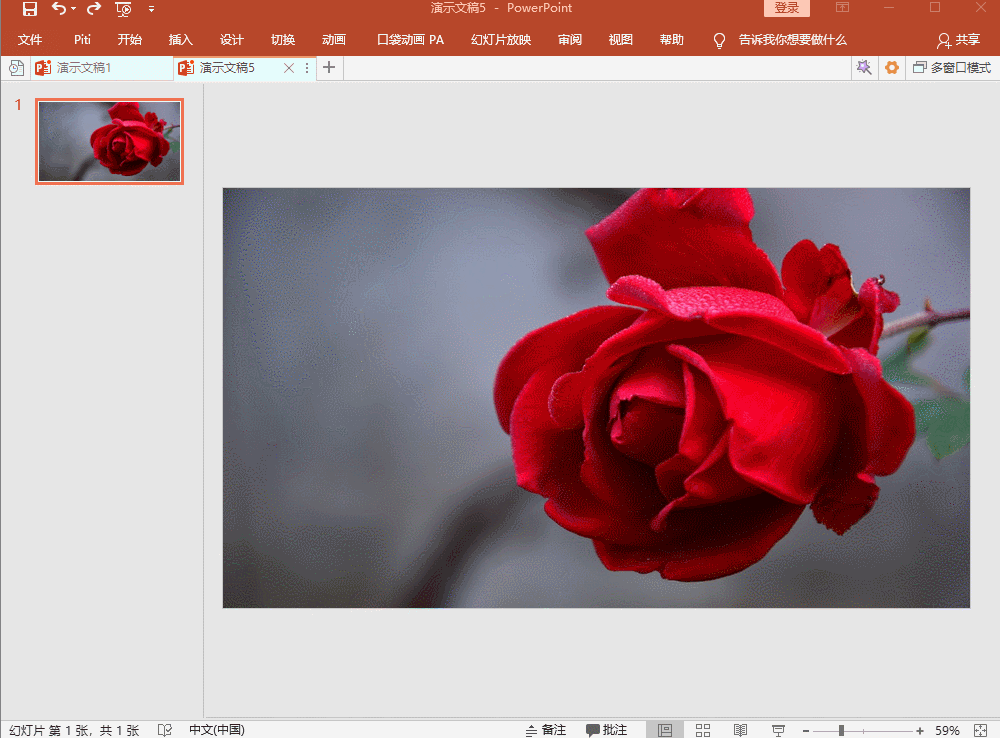Click the zoom slider handle
The image size is (1000, 738).
pyautogui.click(x=842, y=730)
